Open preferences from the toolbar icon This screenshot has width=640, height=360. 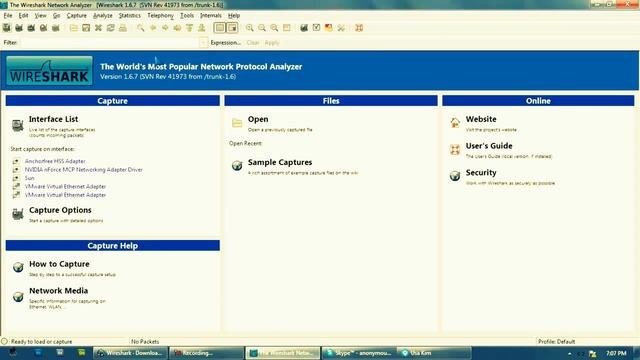[341, 28]
